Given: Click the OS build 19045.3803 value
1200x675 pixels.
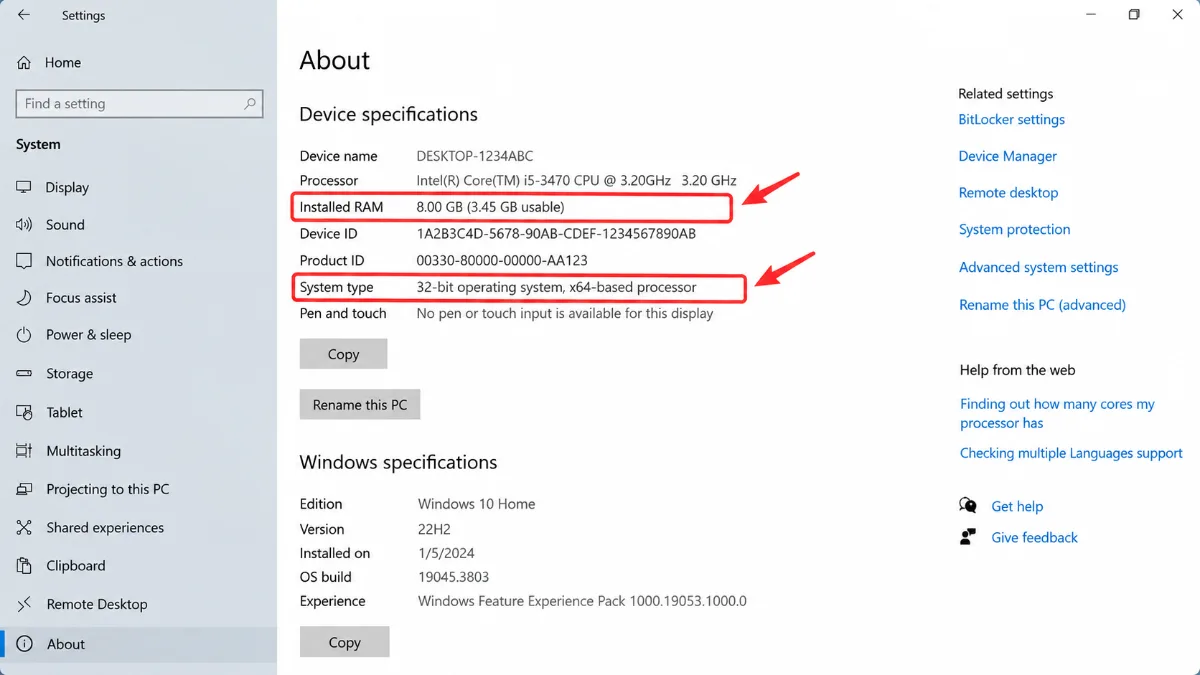Looking at the screenshot, I should point(453,577).
